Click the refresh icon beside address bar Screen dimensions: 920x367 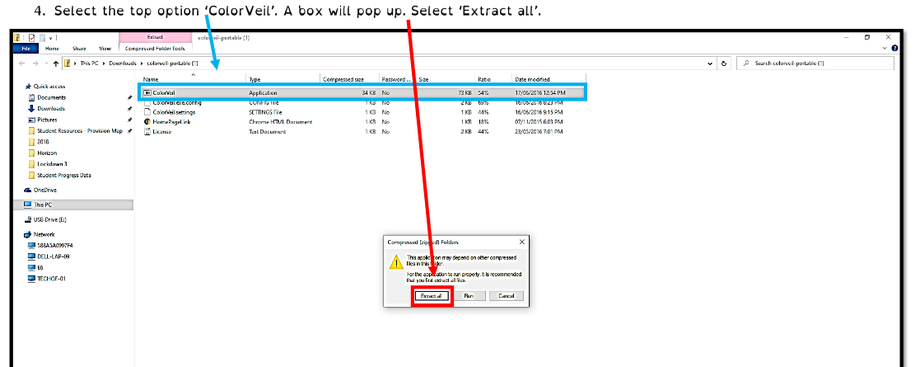point(724,63)
